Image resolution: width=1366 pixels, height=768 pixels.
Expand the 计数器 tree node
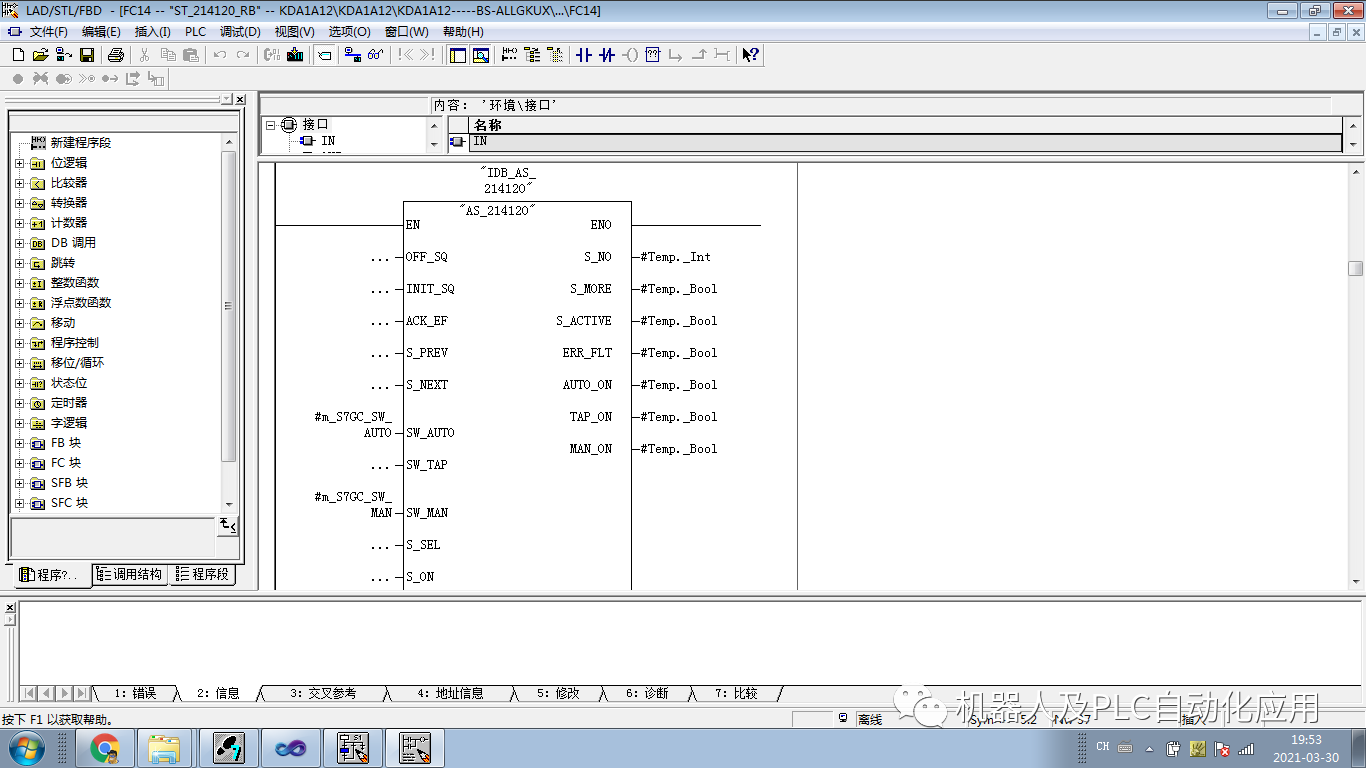coord(20,223)
